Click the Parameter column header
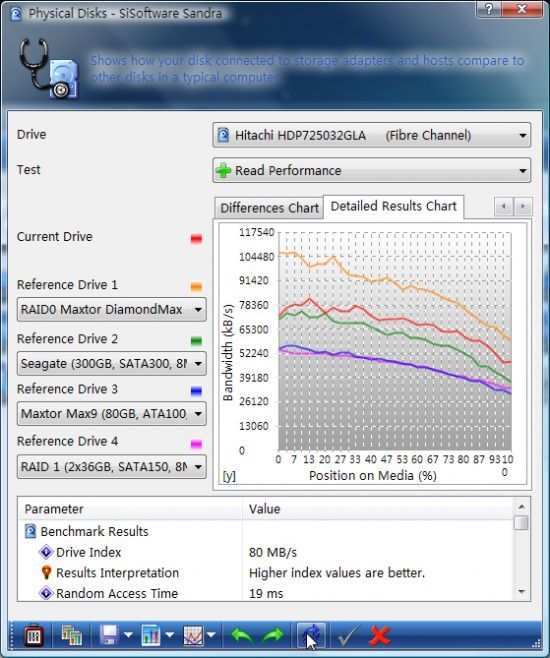This screenshot has height=658, width=550. pos(130,509)
